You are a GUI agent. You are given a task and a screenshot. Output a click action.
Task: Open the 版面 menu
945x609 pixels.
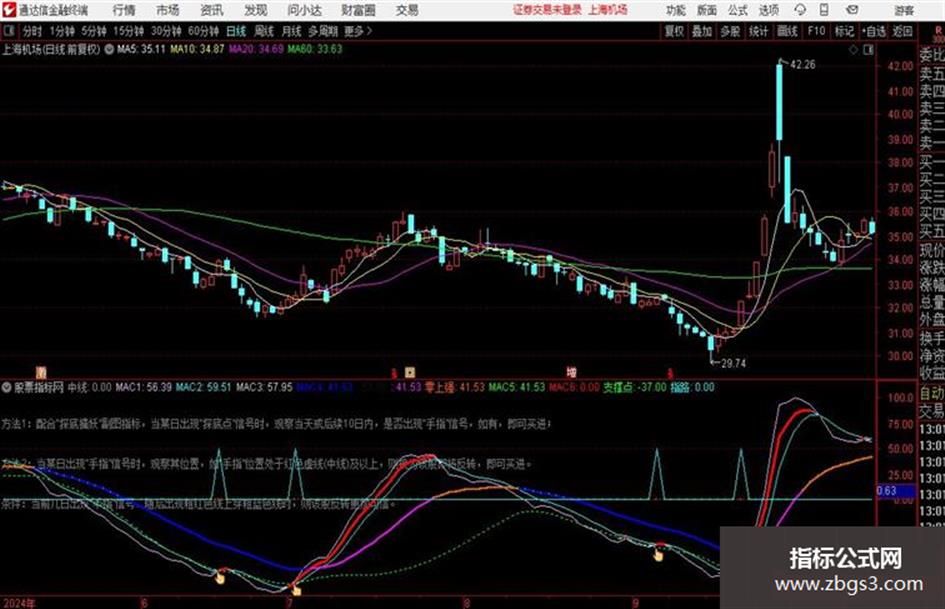[x=707, y=10]
